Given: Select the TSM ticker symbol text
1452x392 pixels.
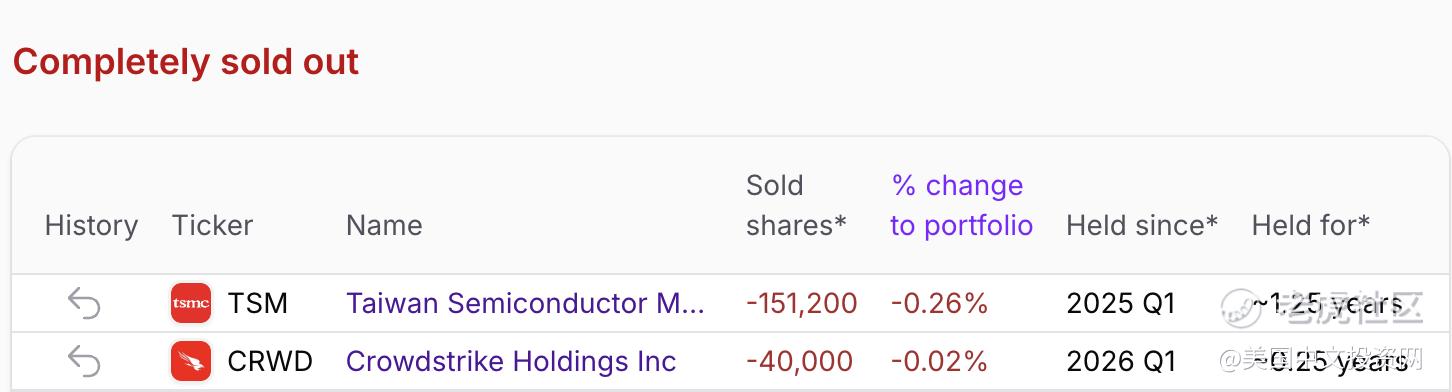Looking at the screenshot, I should [258, 303].
